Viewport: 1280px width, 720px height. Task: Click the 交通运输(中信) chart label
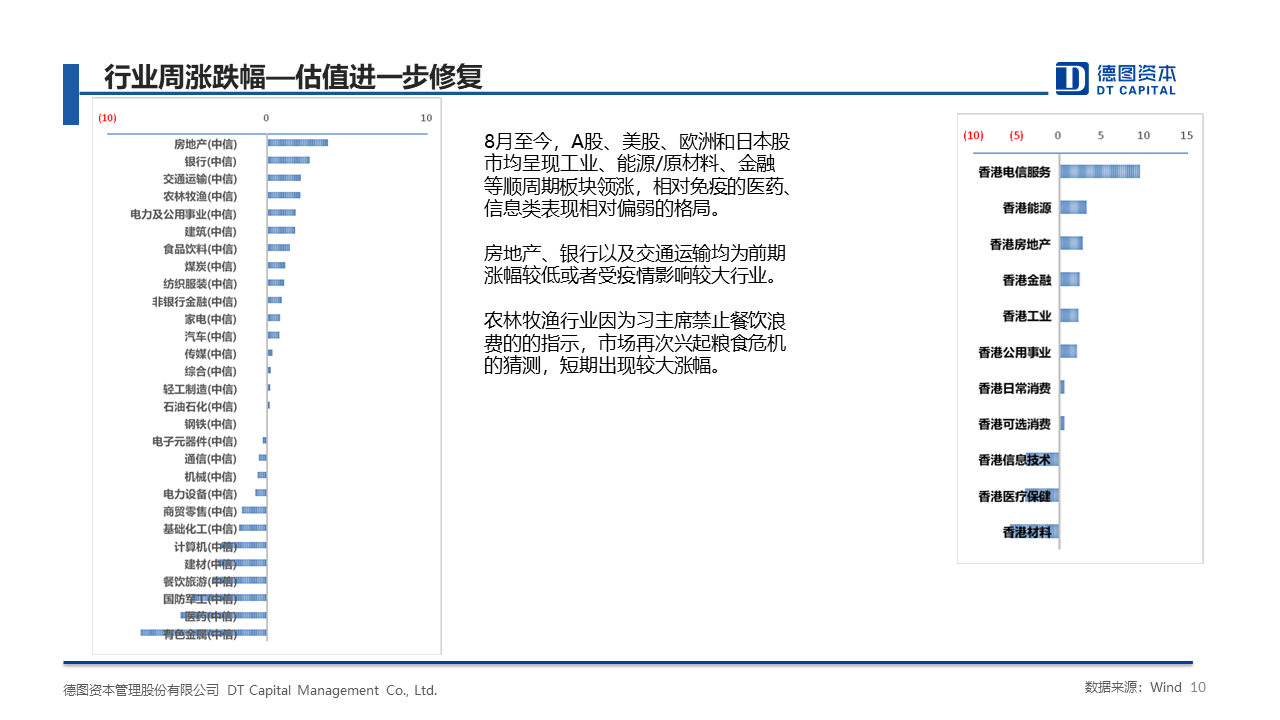point(200,179)
